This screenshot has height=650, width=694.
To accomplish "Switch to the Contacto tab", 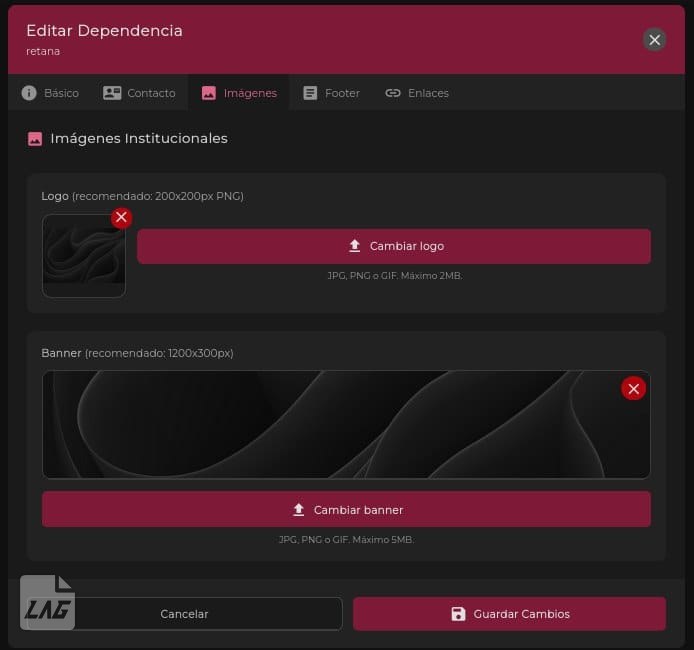I will pos(139,93).
